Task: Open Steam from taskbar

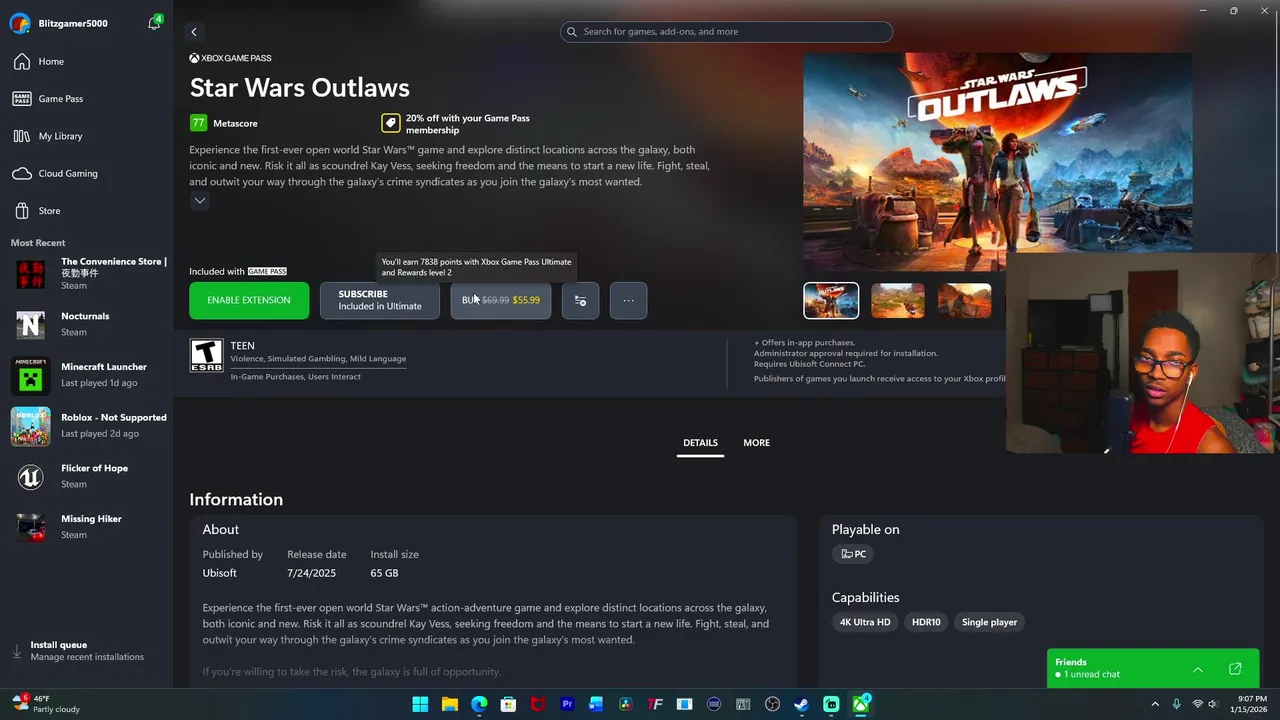Action: point(802,704)
